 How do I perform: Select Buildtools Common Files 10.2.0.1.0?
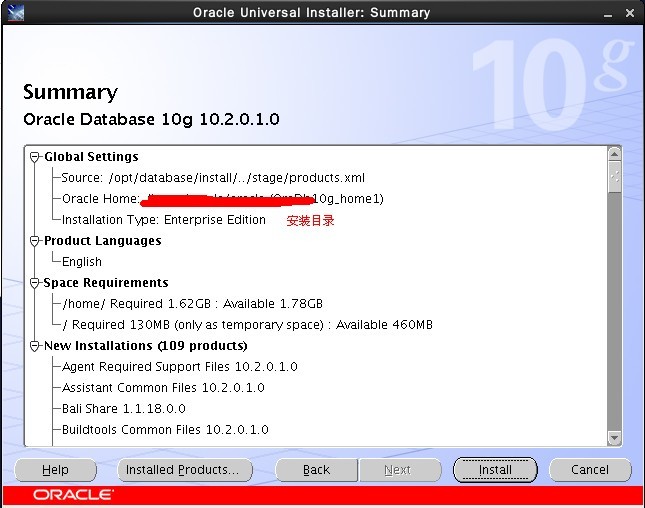[x=165, y=429]
